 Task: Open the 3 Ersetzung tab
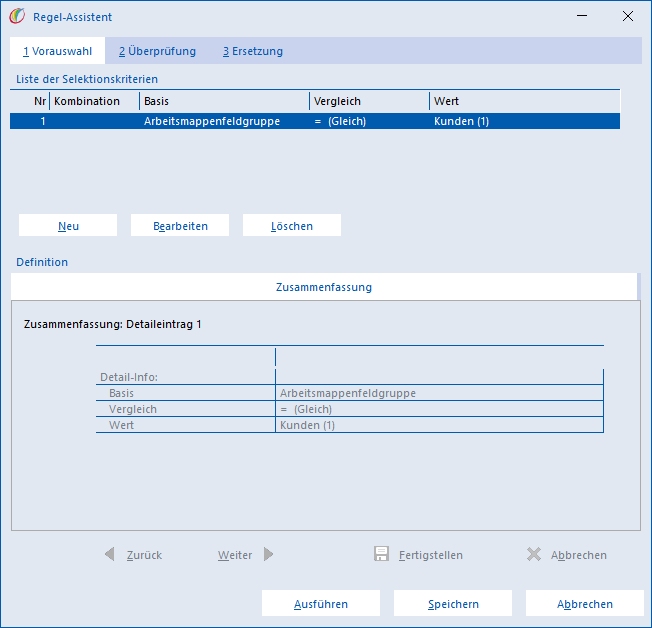click(x=253, y=51)
